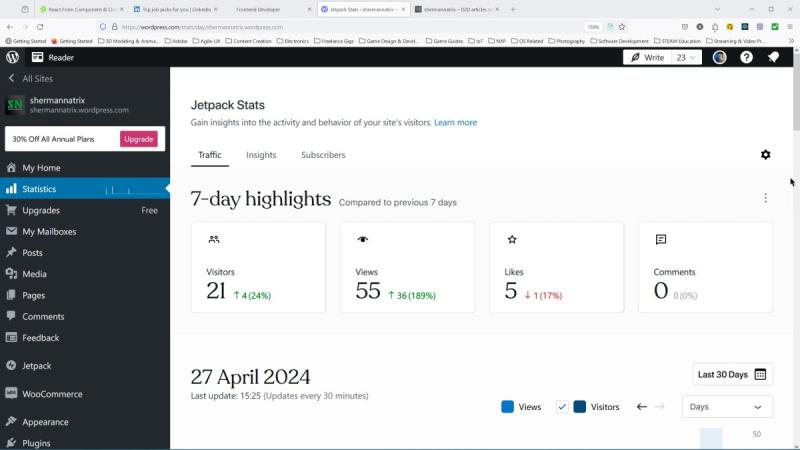Select Posts in the sidebar

click(32, 253)
